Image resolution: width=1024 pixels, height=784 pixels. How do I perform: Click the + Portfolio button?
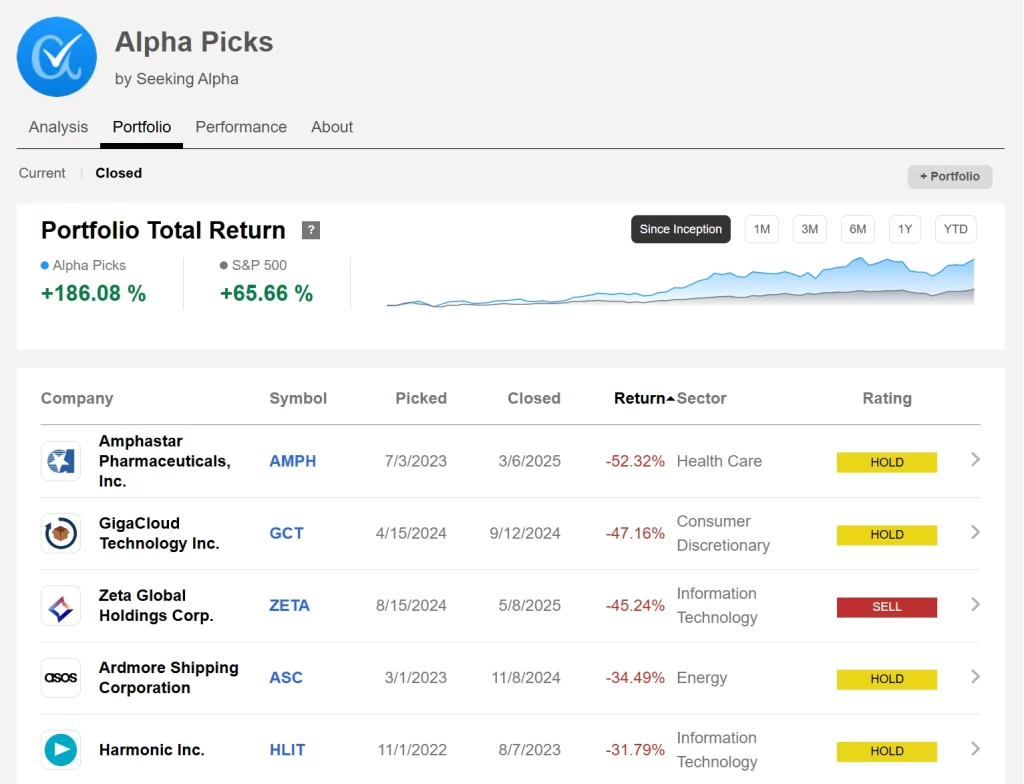(949, 176)
